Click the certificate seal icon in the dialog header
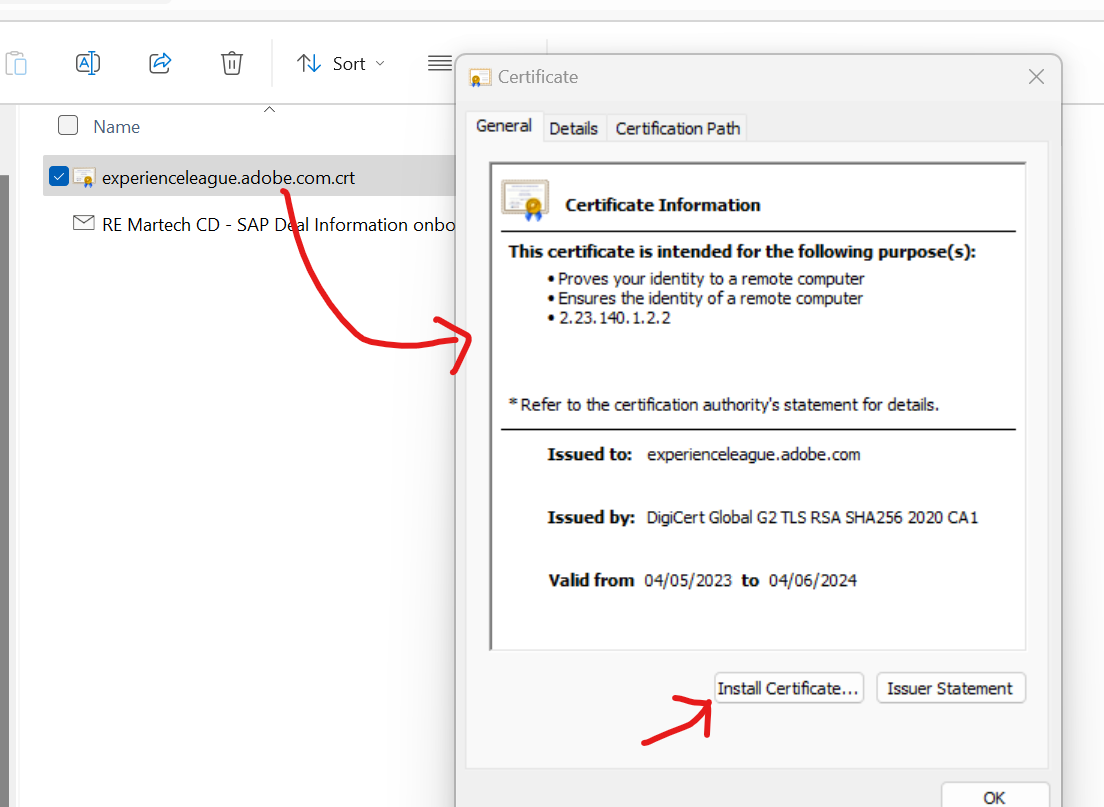 click(479, 76)
